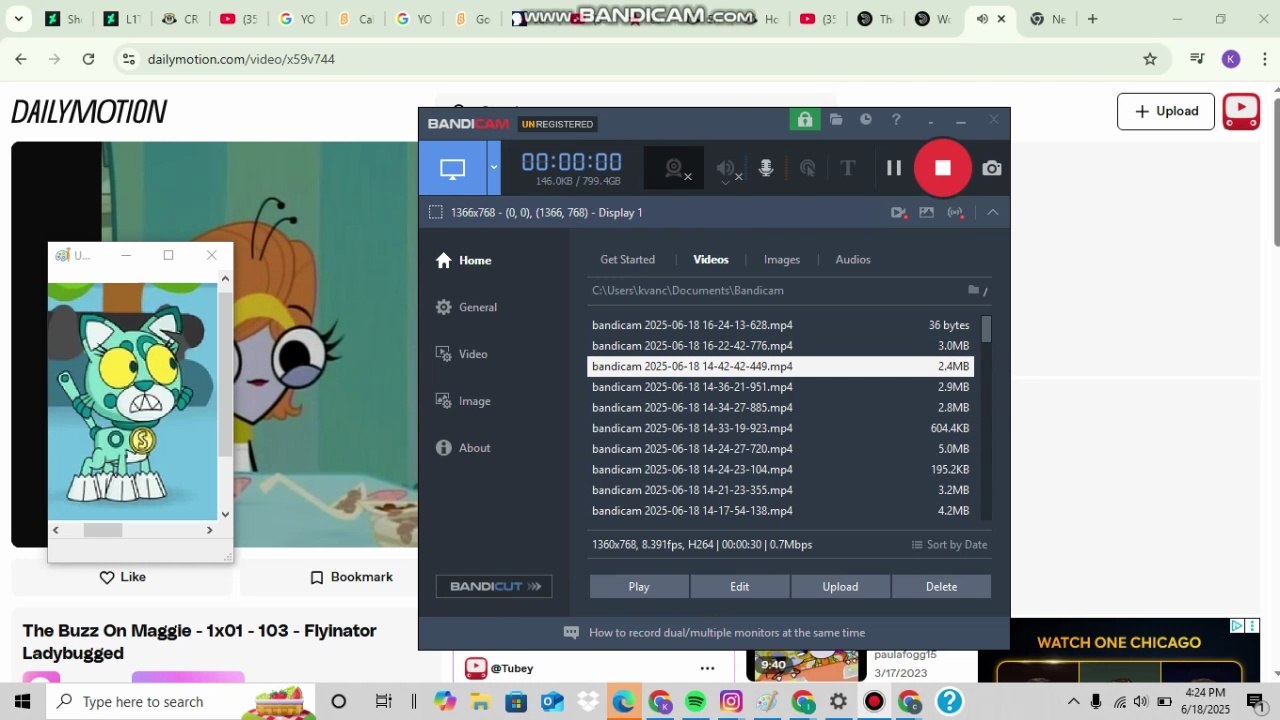Open General settings in Bandicam sidebar
Image resolution: width=1280 pixels, height=720 pixels.
(x=466, y=307)
